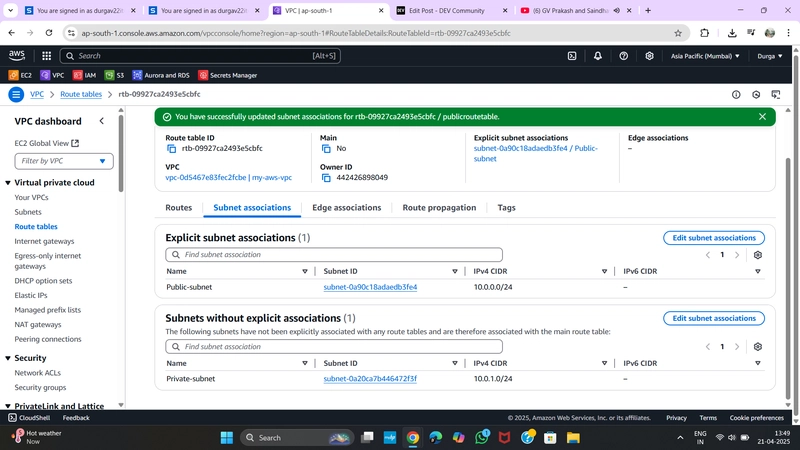
Task: Open the VPC shortcut in favorites bar
Action: tap(53, 75)
